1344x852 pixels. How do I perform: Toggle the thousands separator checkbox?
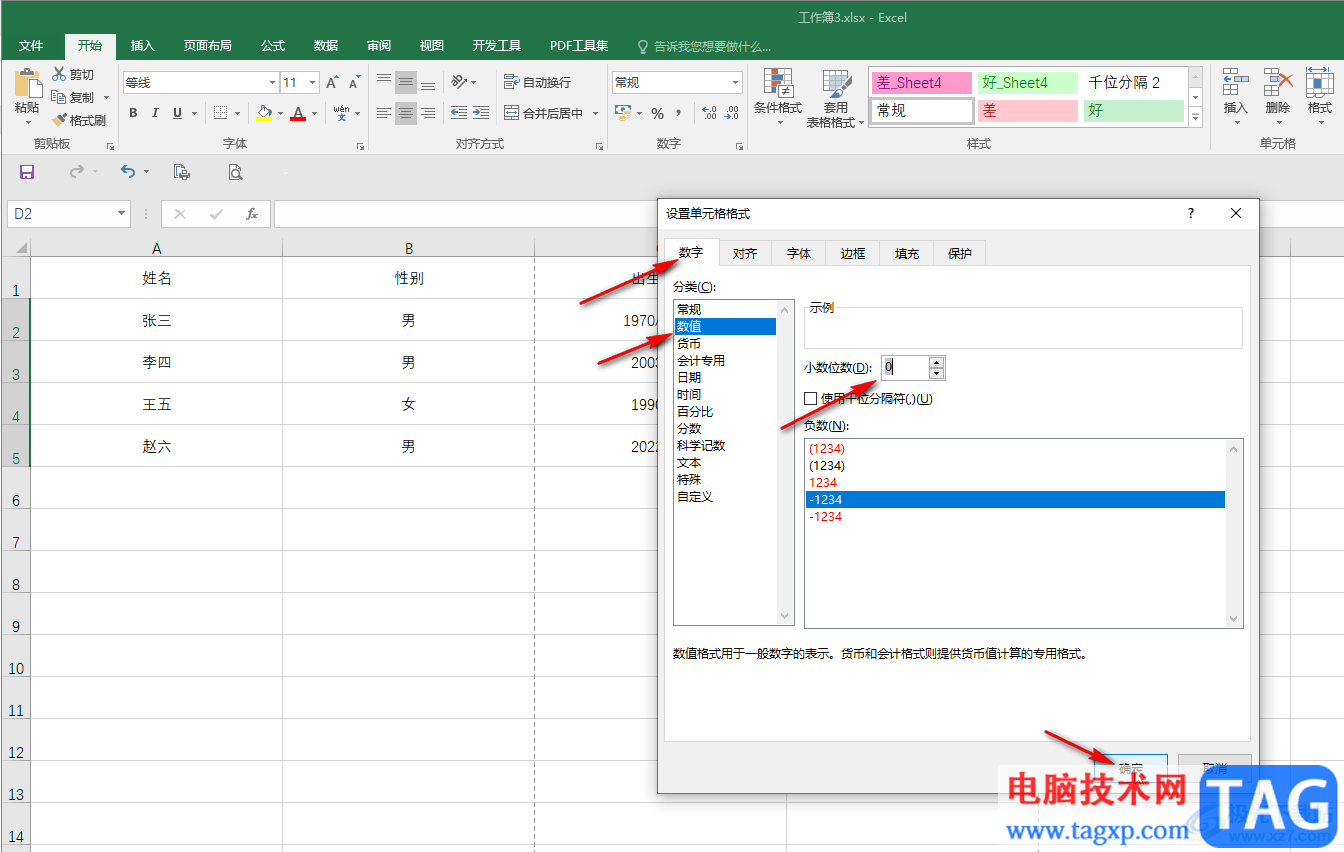[811, 399]
